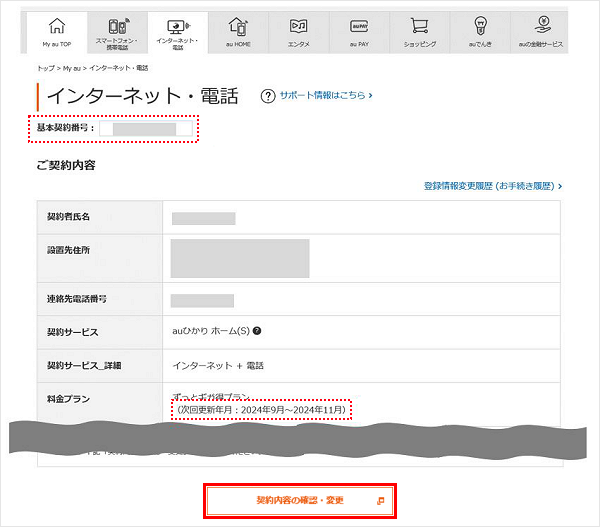
Task: Click the トップ breadcrumb link
Action: [x=46, y=68]
